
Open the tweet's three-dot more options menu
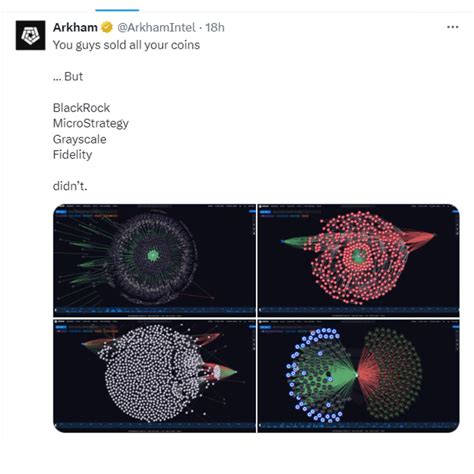(x=452, y=27)
